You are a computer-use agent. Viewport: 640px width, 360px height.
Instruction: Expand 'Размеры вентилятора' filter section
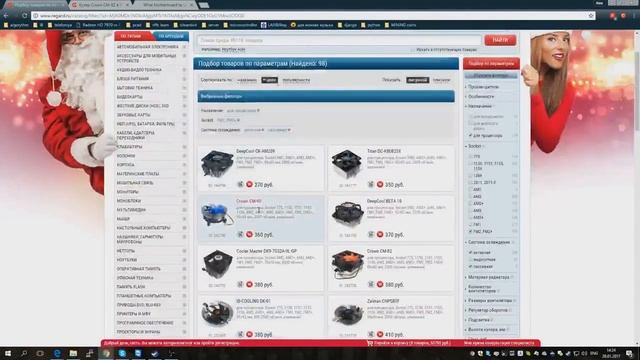490,300
